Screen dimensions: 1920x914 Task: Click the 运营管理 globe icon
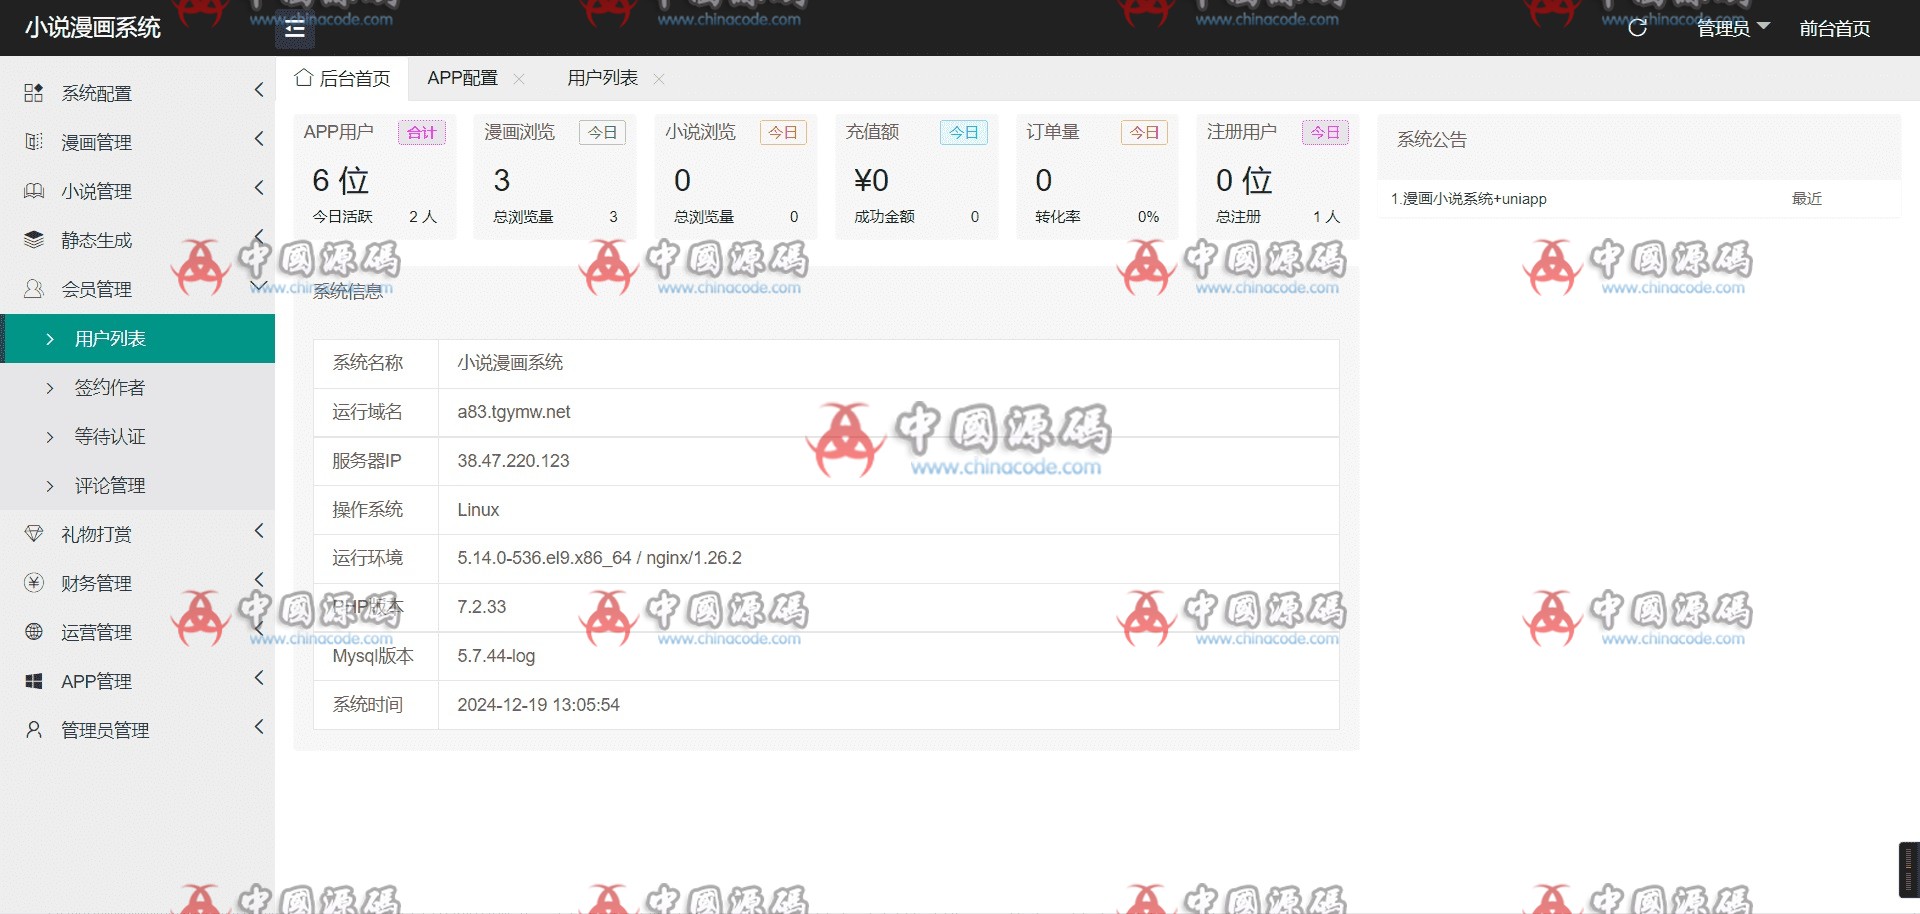tap(33, 632)
